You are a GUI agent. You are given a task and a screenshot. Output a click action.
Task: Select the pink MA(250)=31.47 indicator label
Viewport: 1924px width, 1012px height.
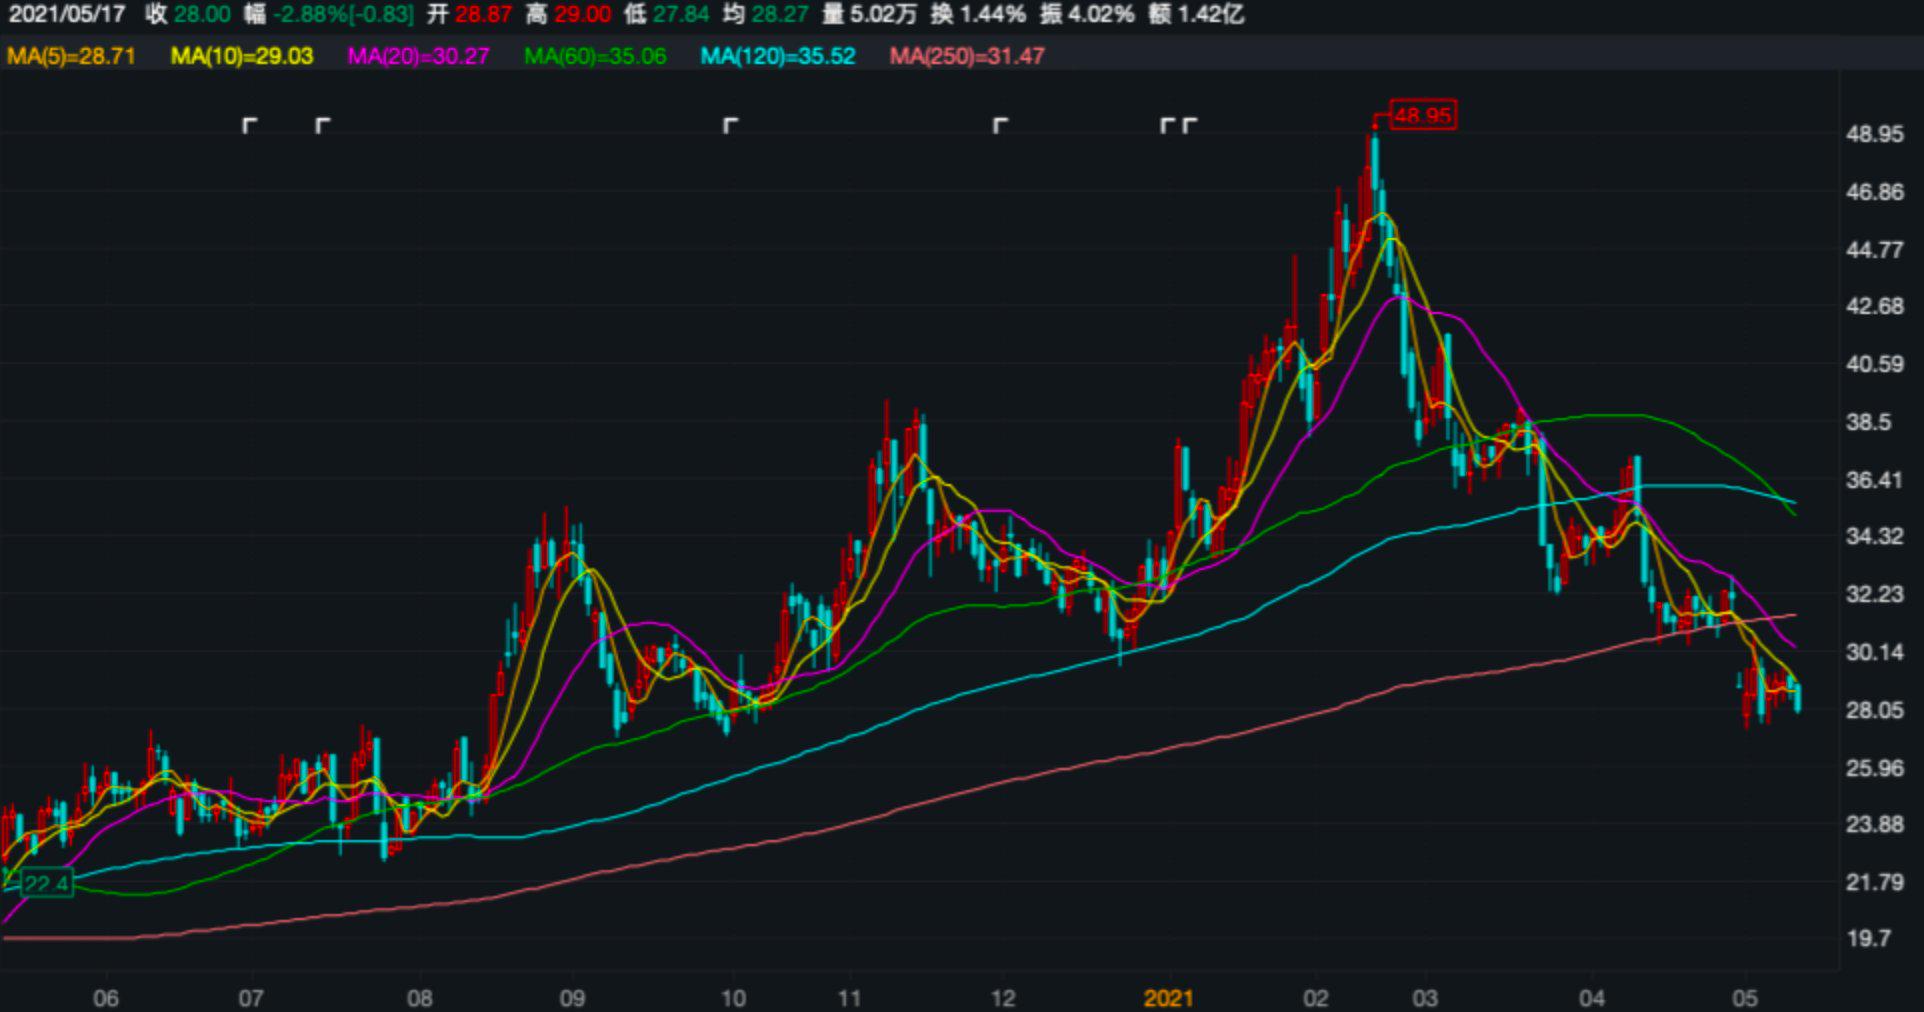click(967, 56)
